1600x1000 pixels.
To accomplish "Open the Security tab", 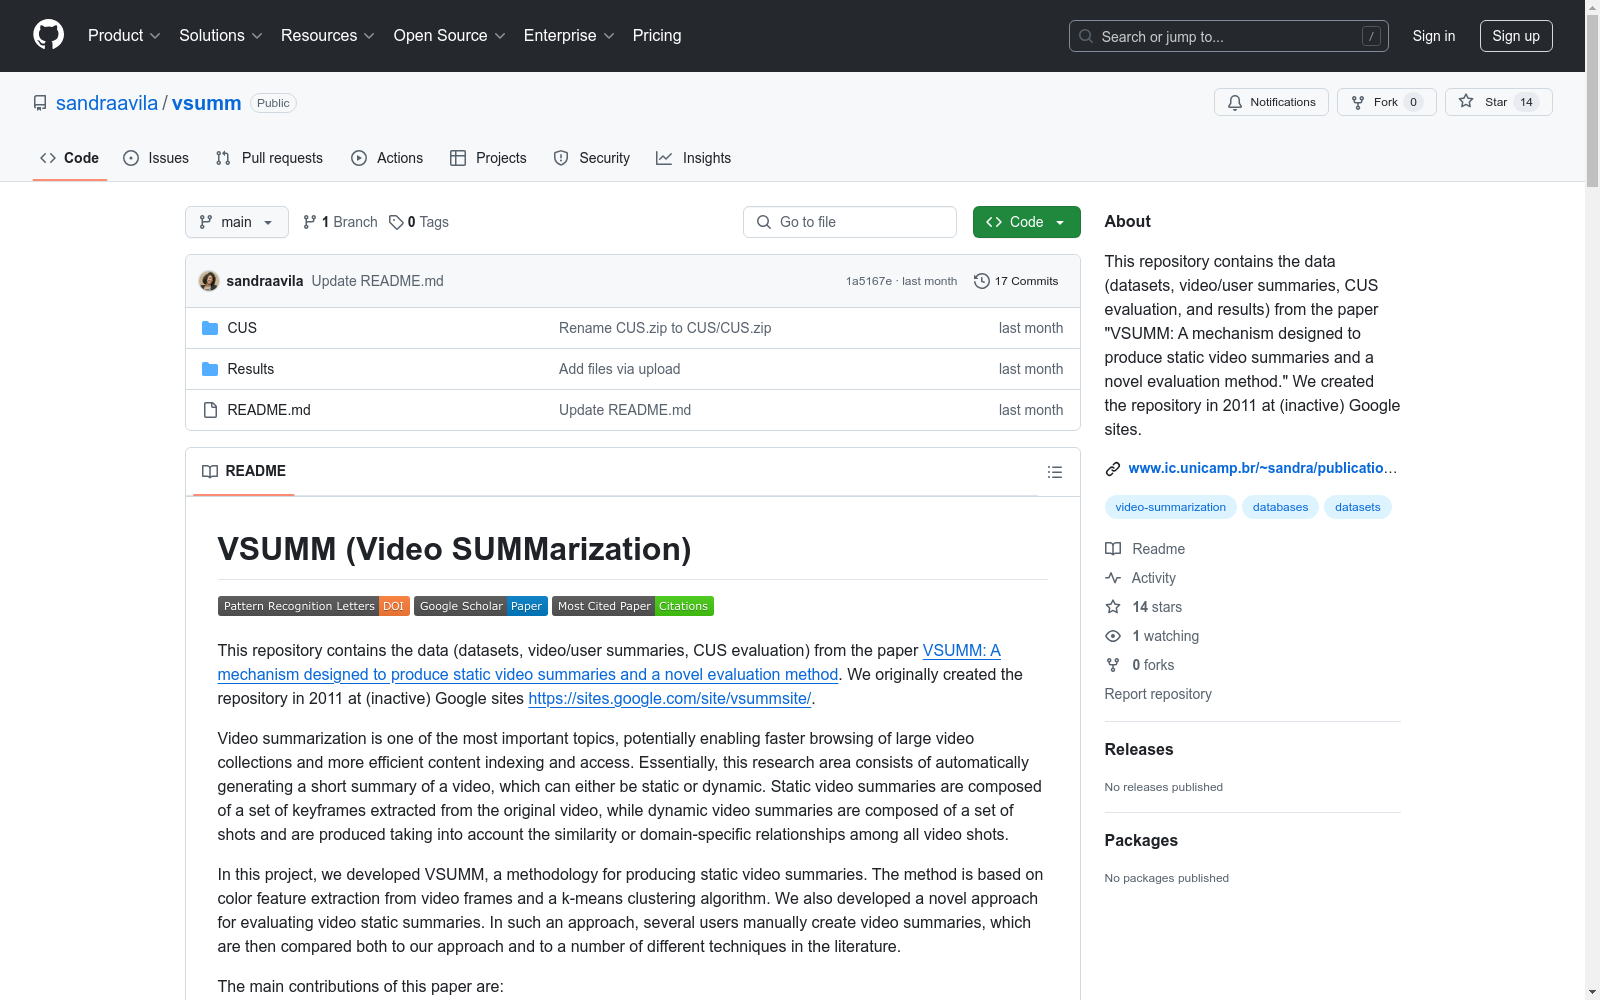I will [592, 158].
